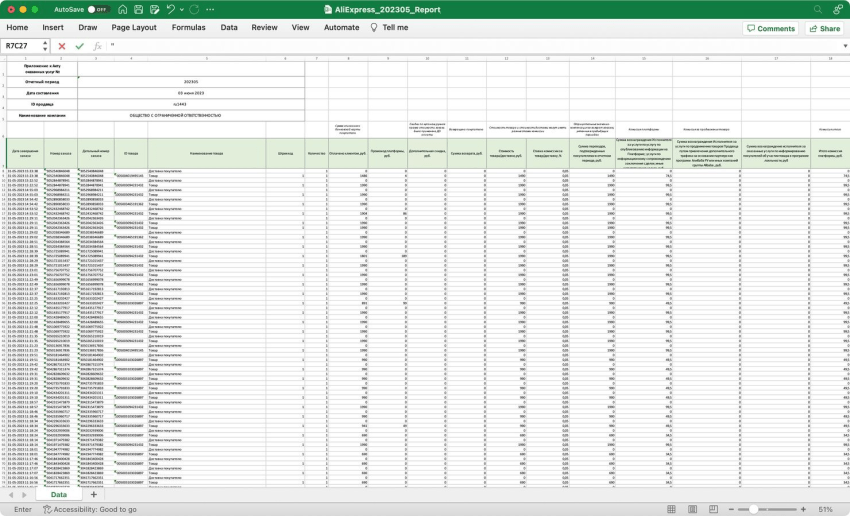Click the zoom slider handle

[754, 509]
